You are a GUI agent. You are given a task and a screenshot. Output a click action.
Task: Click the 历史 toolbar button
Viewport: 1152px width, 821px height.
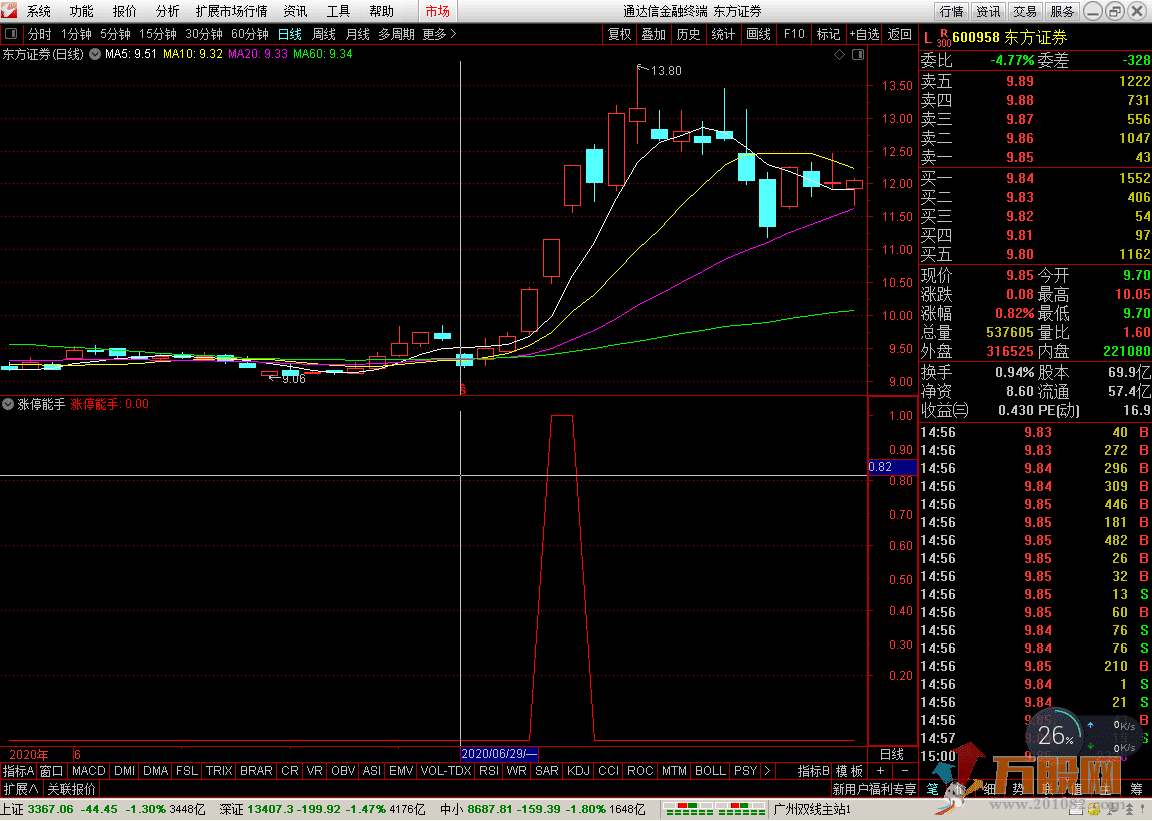coord(688,34)
